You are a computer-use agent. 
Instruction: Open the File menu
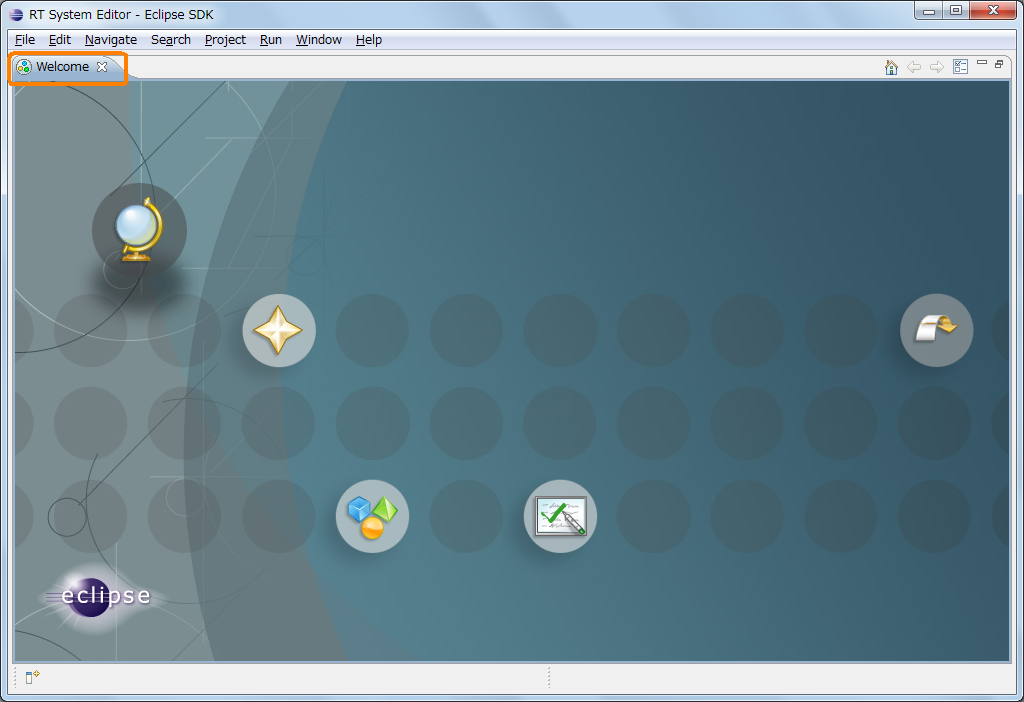pos(25,40)
